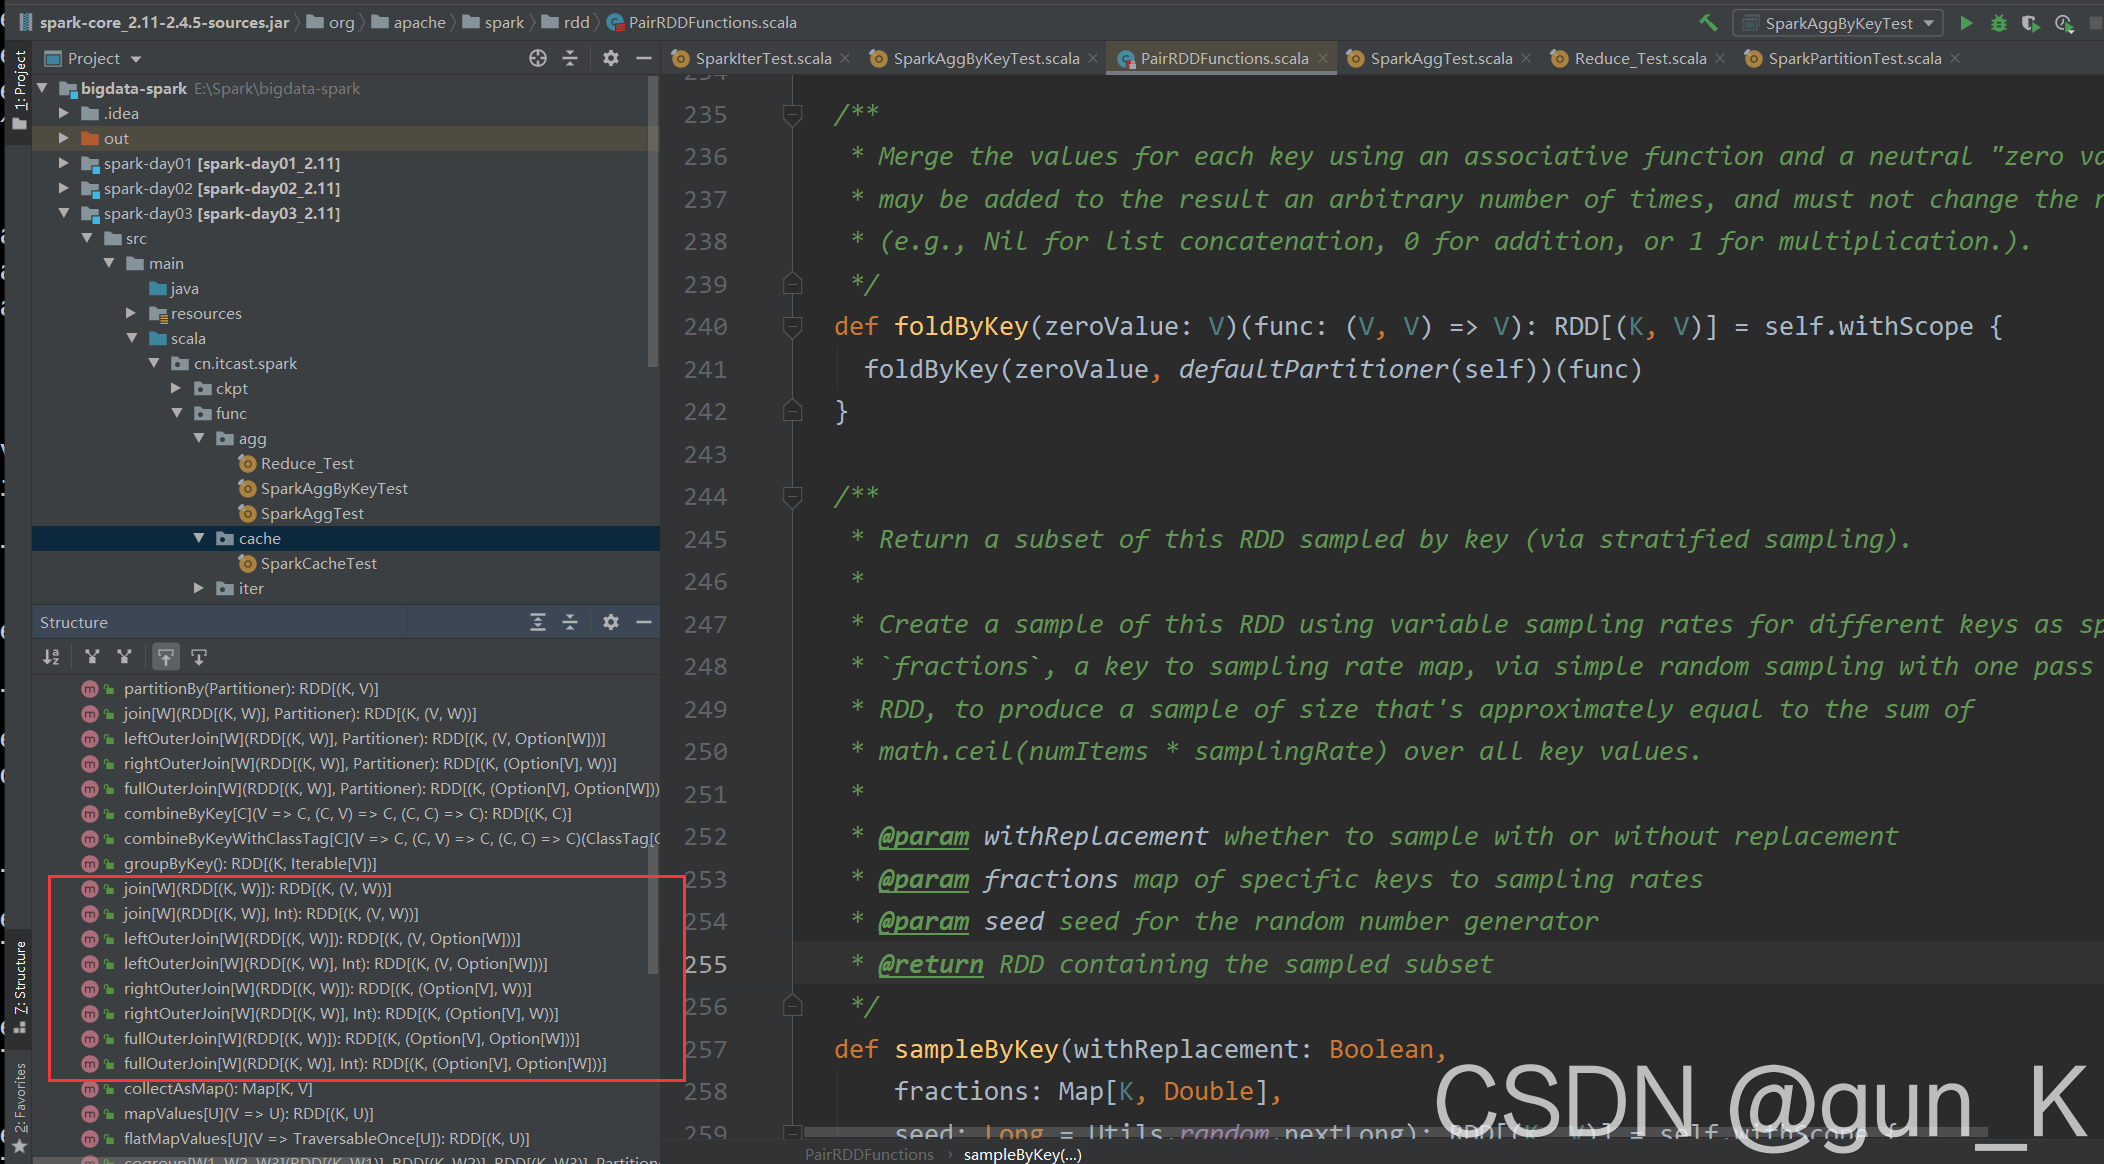Collapse all in the Structure panel

(570, 622)
